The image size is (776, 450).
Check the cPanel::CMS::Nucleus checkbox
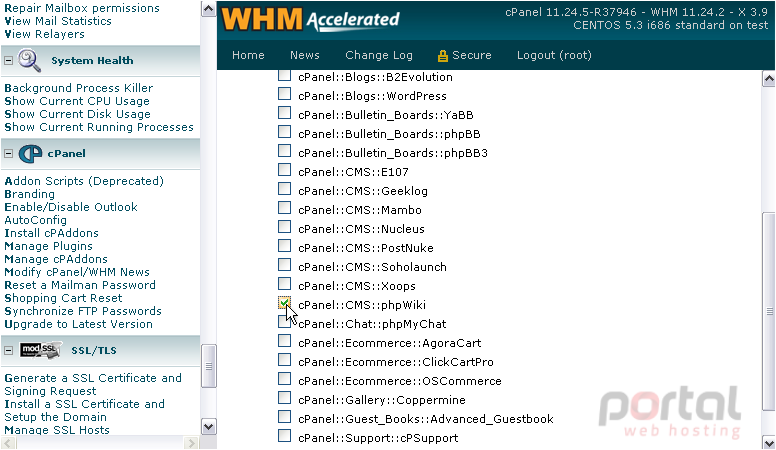pos(284,227)
